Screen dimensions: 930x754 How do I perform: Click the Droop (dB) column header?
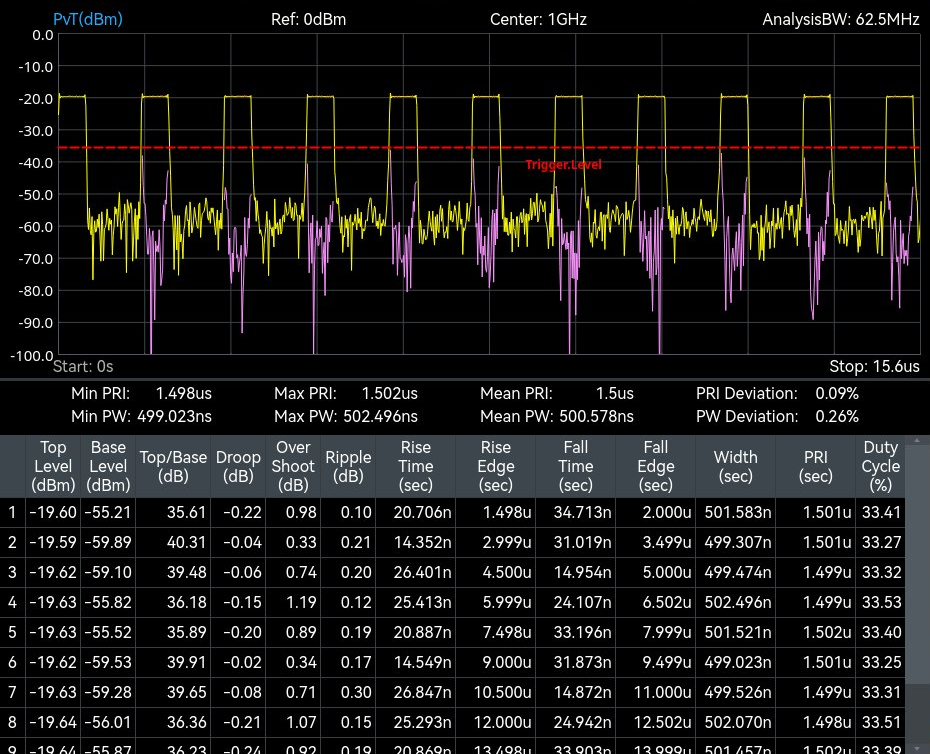238,466
